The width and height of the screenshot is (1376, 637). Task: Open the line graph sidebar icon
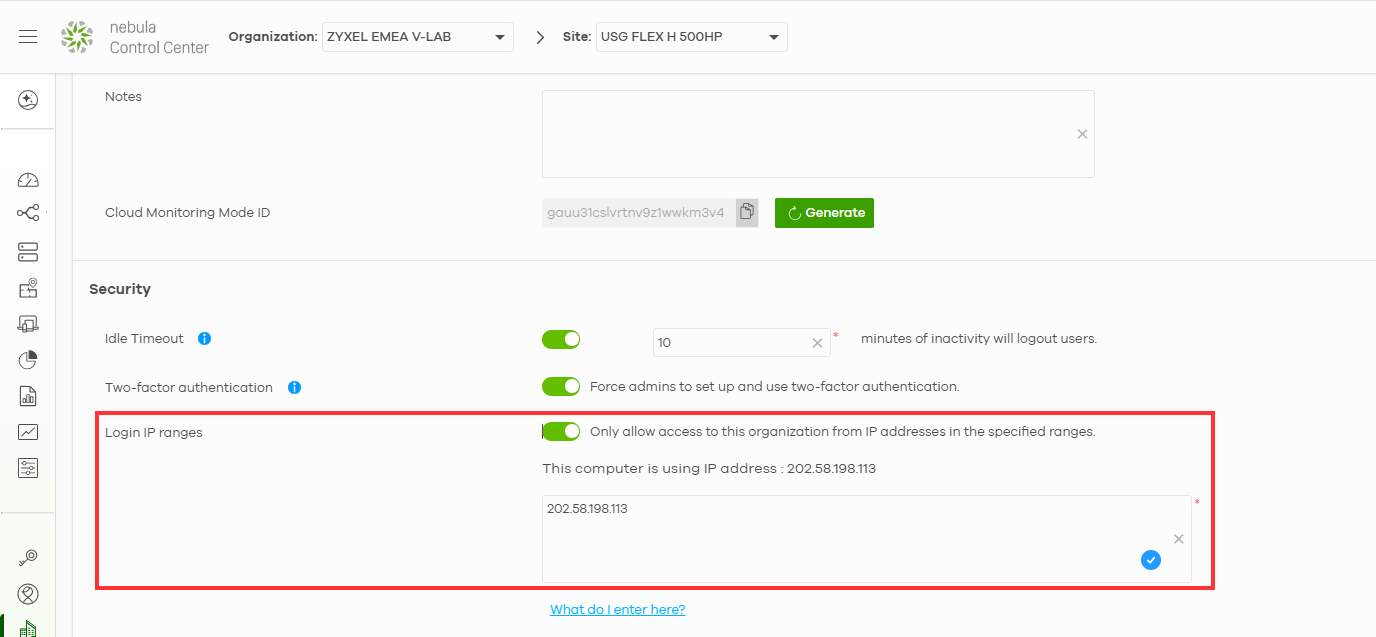coord(28,432)
